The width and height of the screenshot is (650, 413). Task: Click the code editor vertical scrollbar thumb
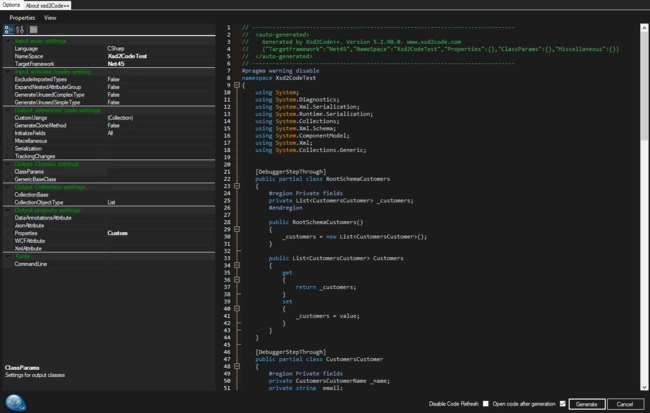click(644, 86)
